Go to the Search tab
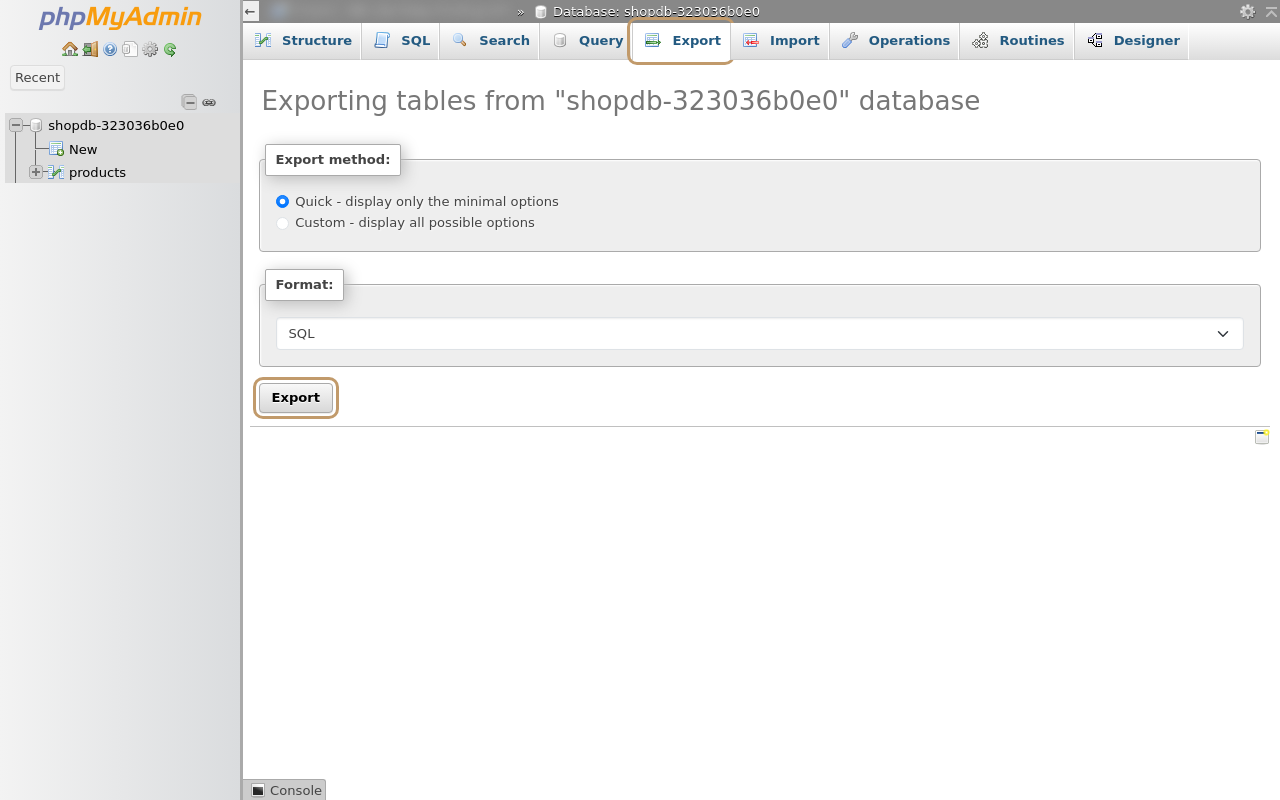1280x800 pixels. click(x=490, y=41)
